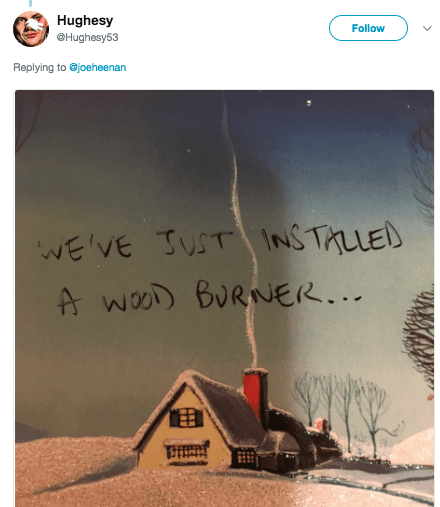The width and height of the screenshot is (440, 507).
Task: Click the yellow cottage in the picture
Action: coord(187,432)
